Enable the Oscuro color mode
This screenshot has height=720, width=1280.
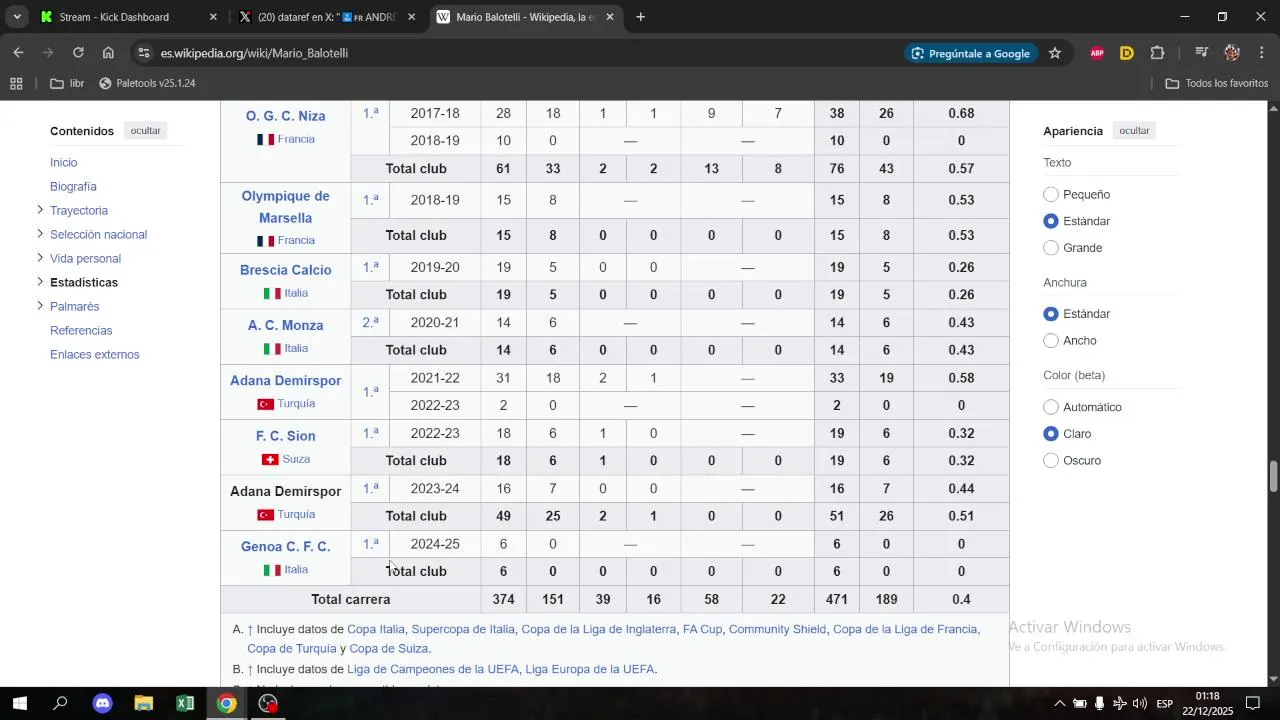click(1051, 461)
